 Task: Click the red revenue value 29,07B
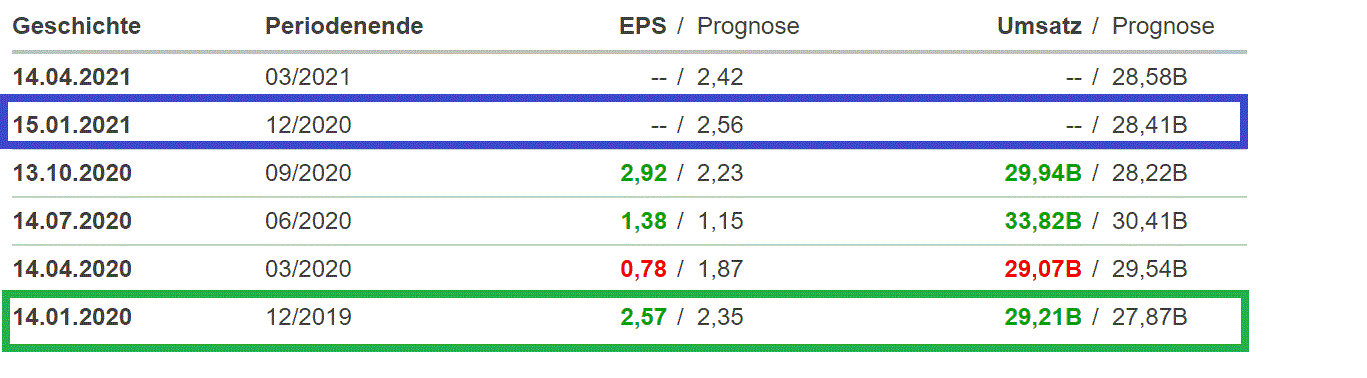tap(1043, 269)
